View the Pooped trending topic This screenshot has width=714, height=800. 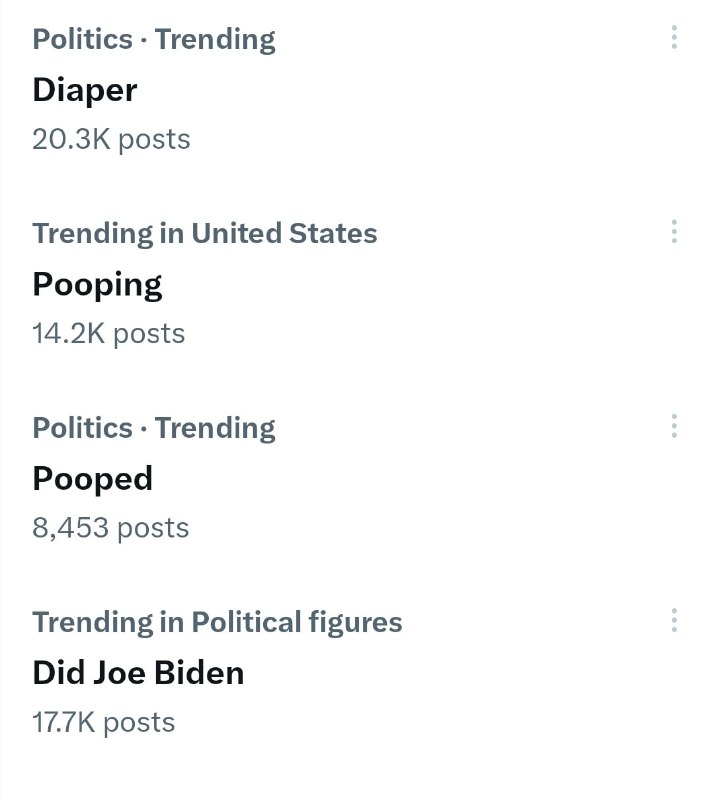tap(93, 479)
